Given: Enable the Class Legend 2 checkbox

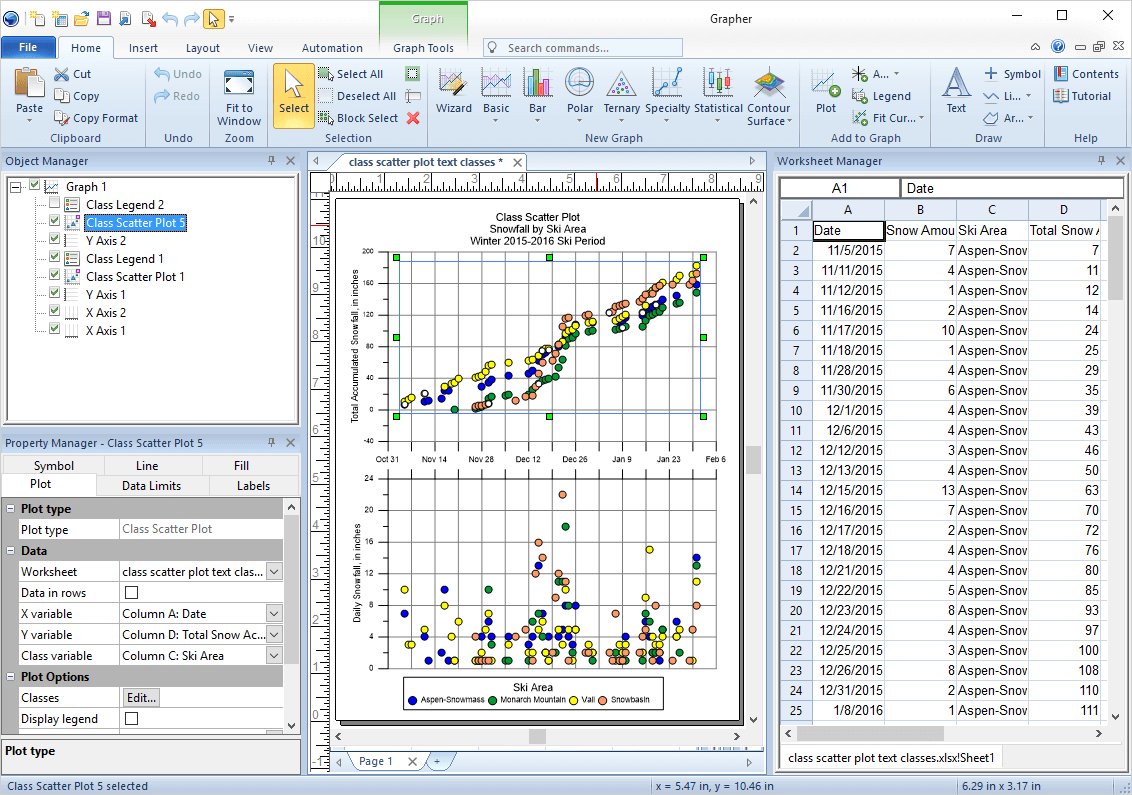Looking at the screenshot, I should tap(55, 205).
